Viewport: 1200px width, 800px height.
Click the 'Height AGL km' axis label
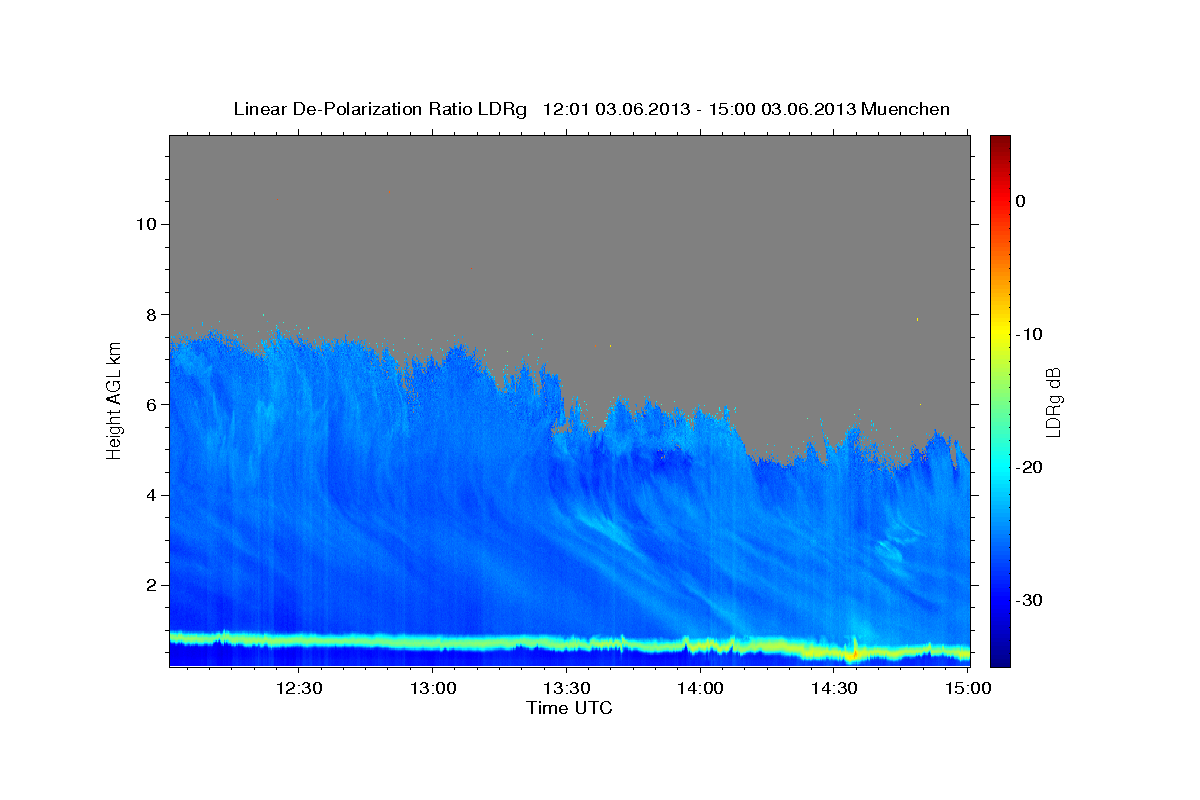(x=115, y=401)
